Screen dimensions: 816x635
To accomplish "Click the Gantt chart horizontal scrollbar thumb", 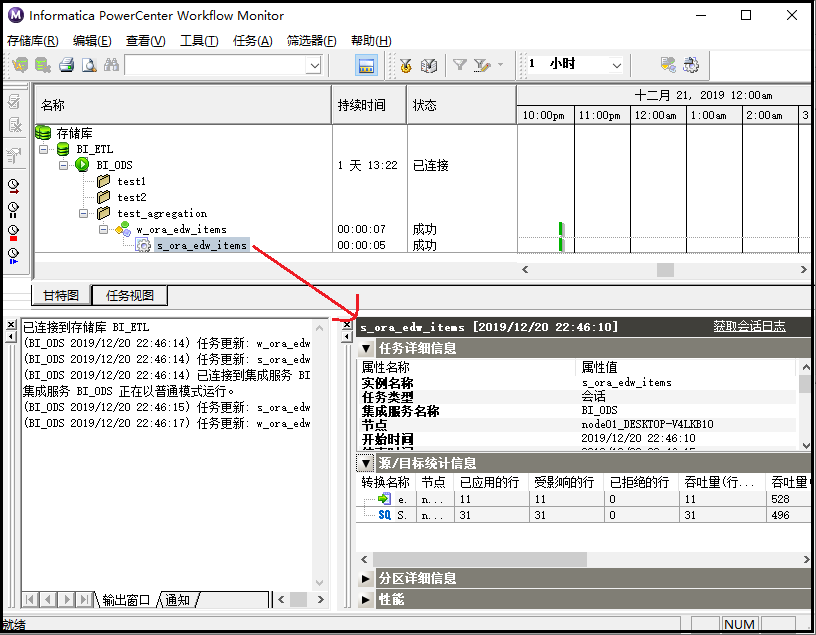I will pyautogui.click(x=665, y=270).
